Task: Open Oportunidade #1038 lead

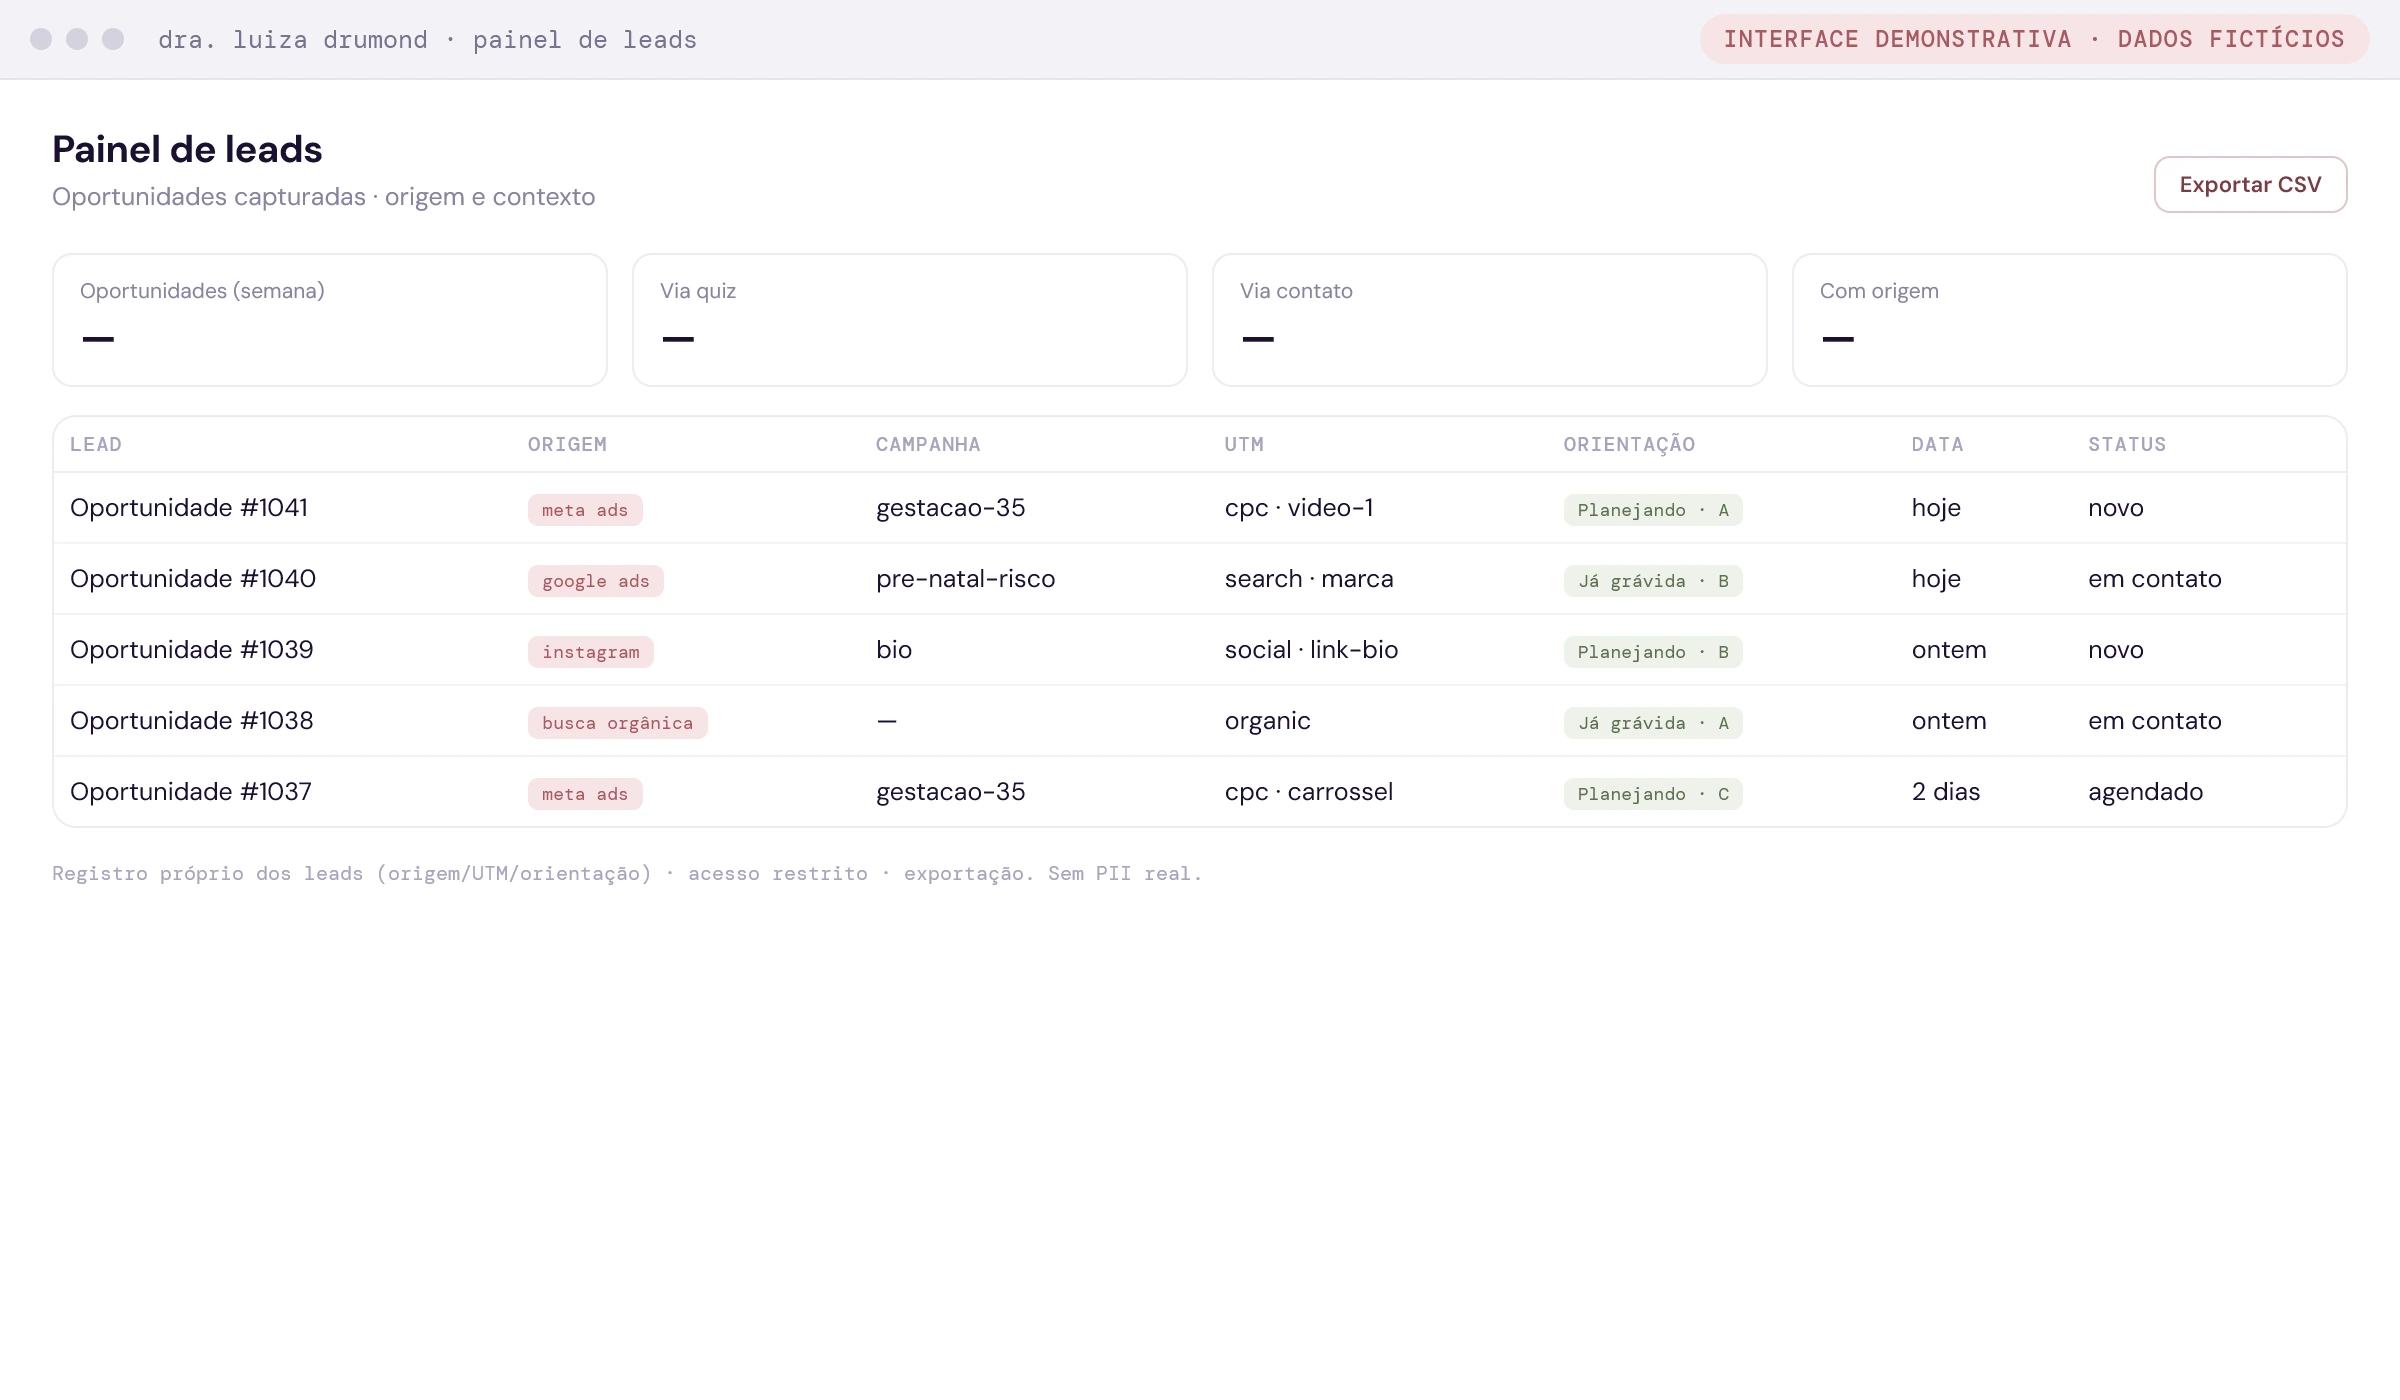Action: [x=192, y=721]
